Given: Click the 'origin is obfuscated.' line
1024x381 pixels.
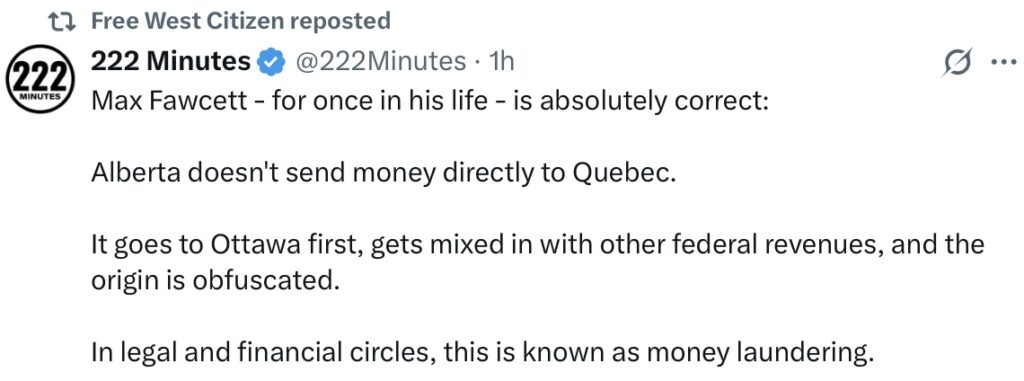Looking at the screenshot, I should tap(216, 281).
